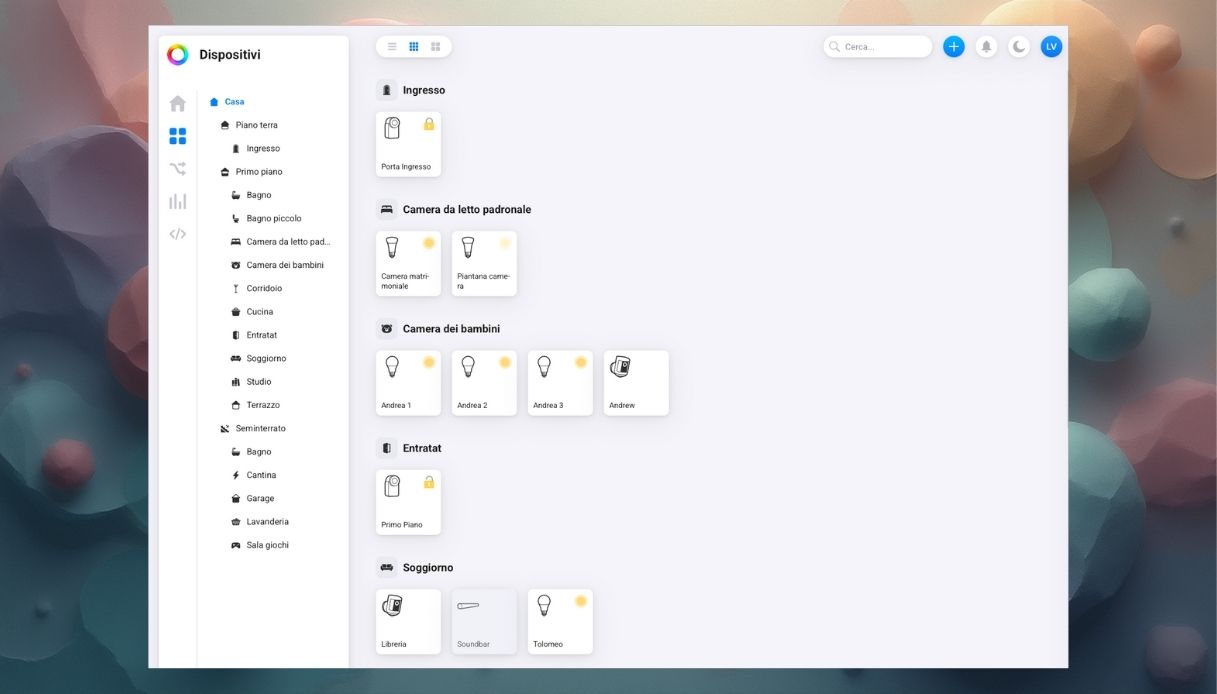Screen dimensions: 1217x694
Task: Click the colorful ring app logo
Action: pyautogui.click(x=177, y=55)
